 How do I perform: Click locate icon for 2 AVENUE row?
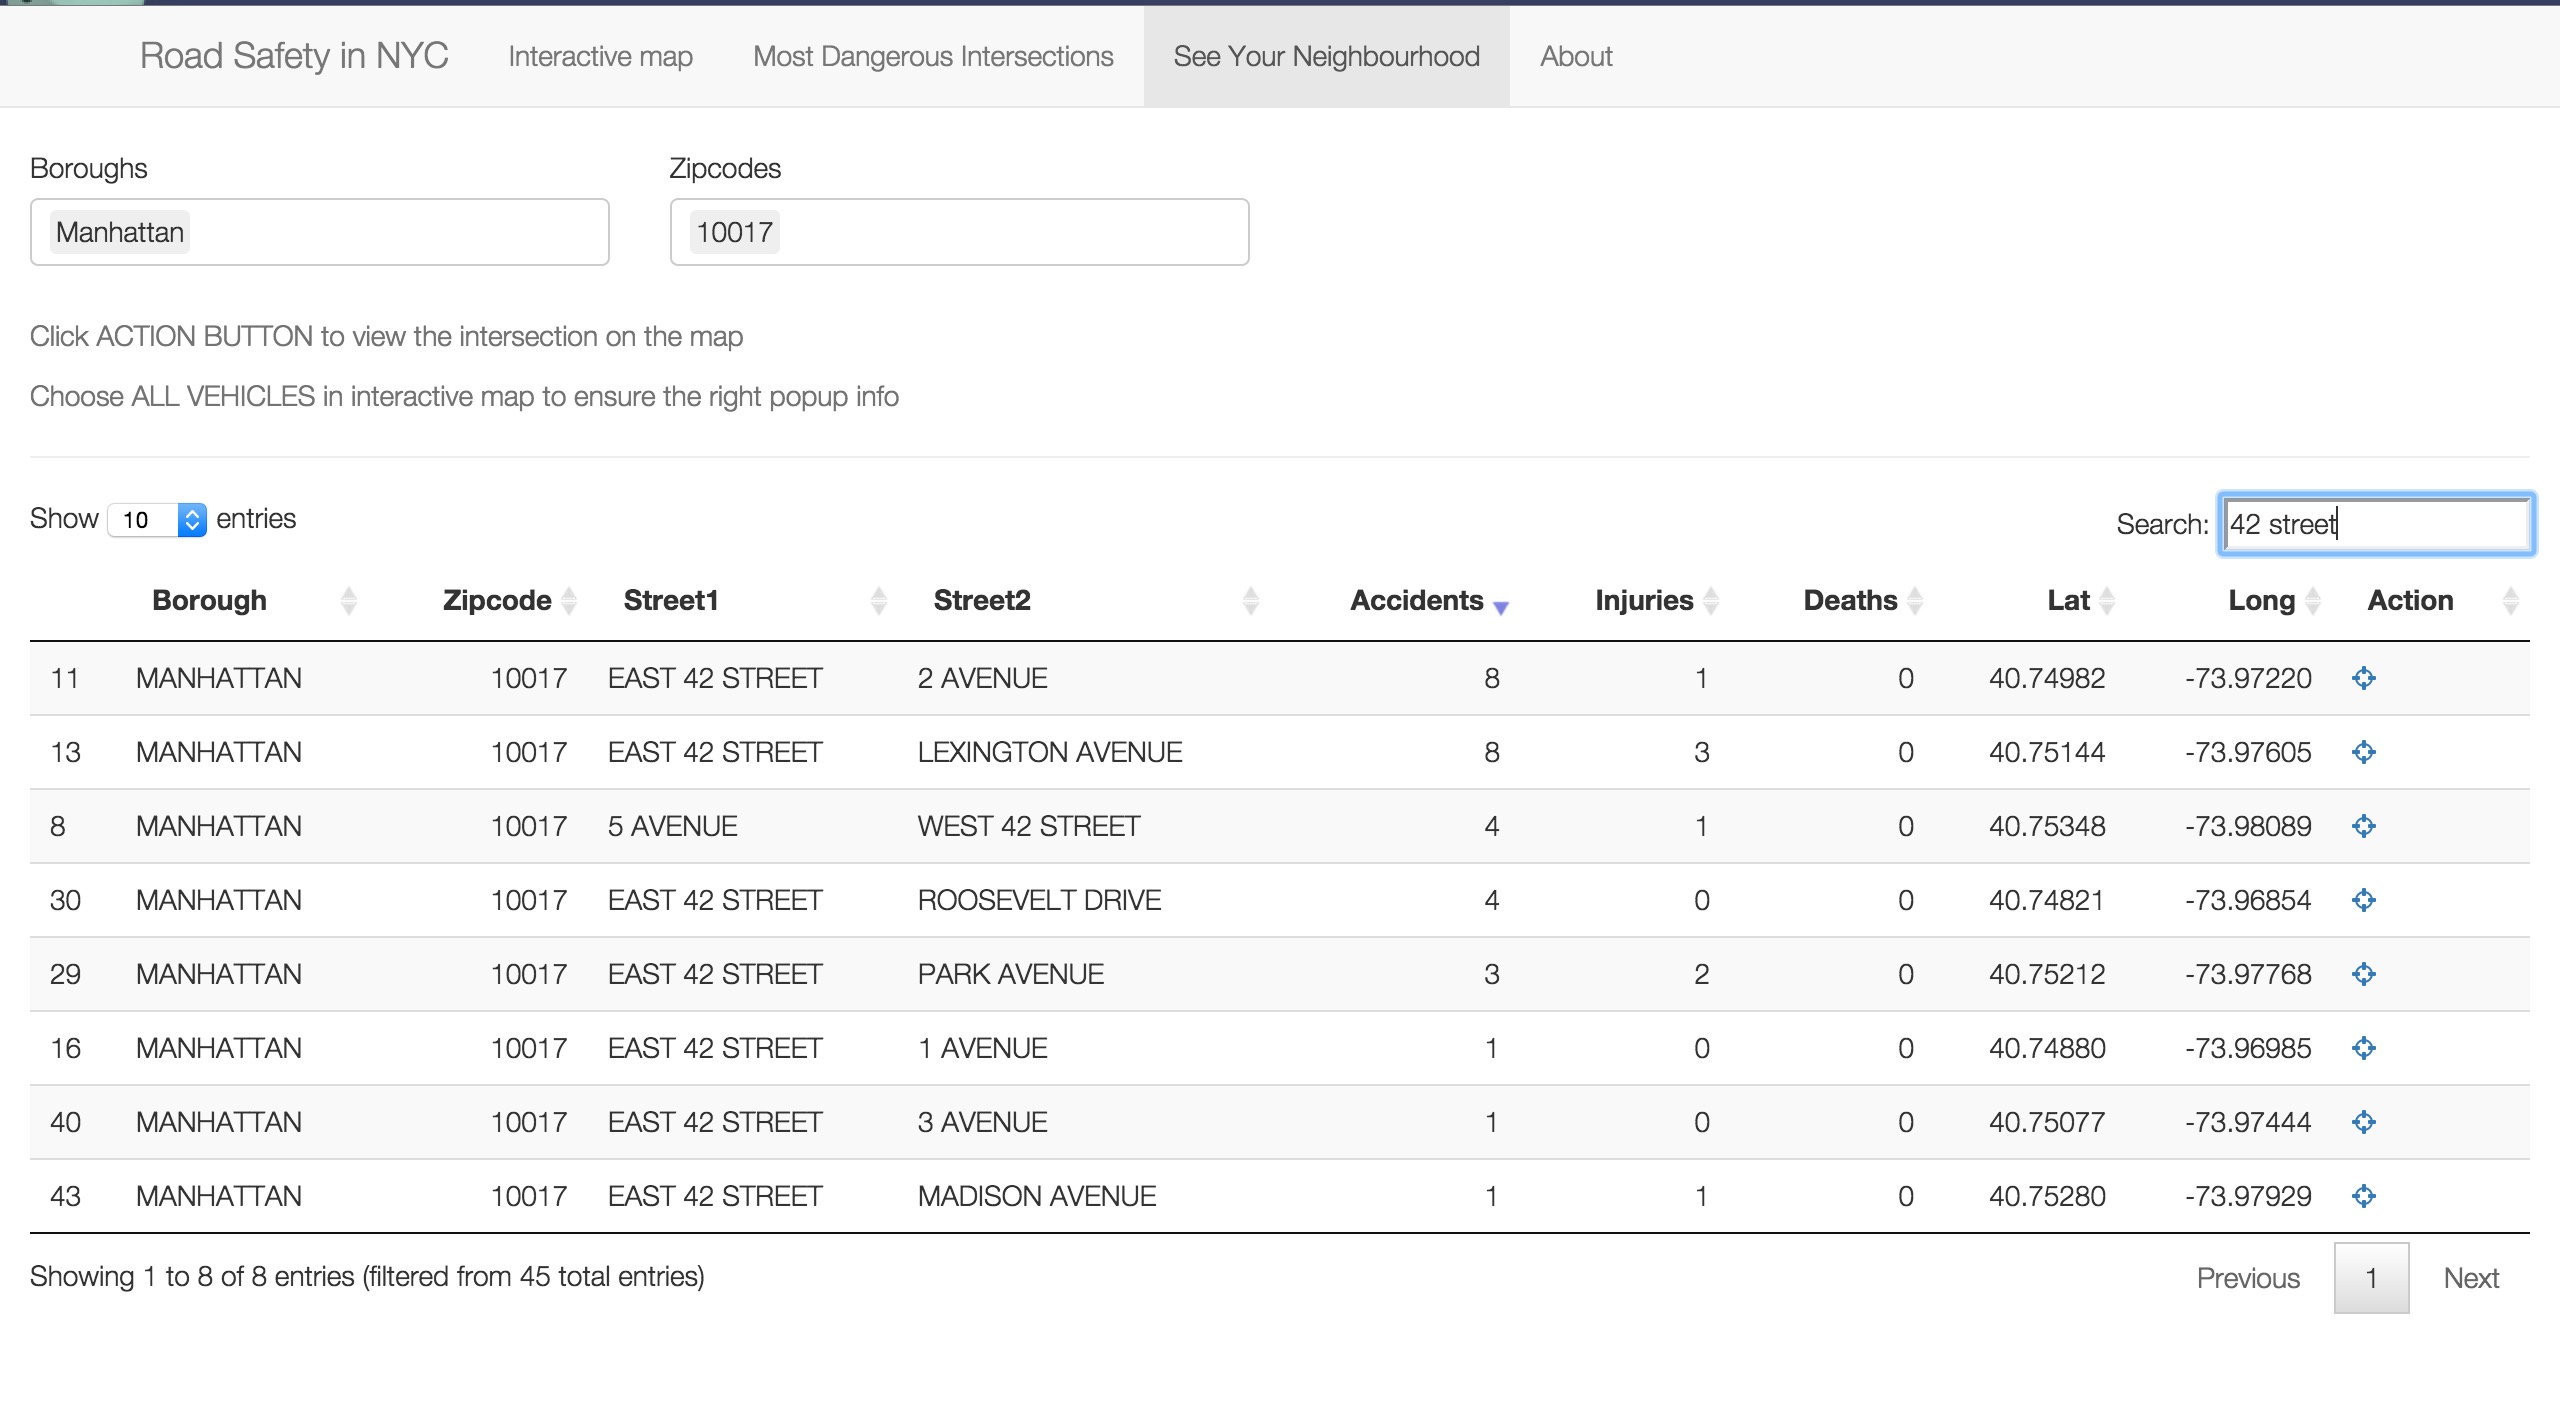tap(2363, 678)
